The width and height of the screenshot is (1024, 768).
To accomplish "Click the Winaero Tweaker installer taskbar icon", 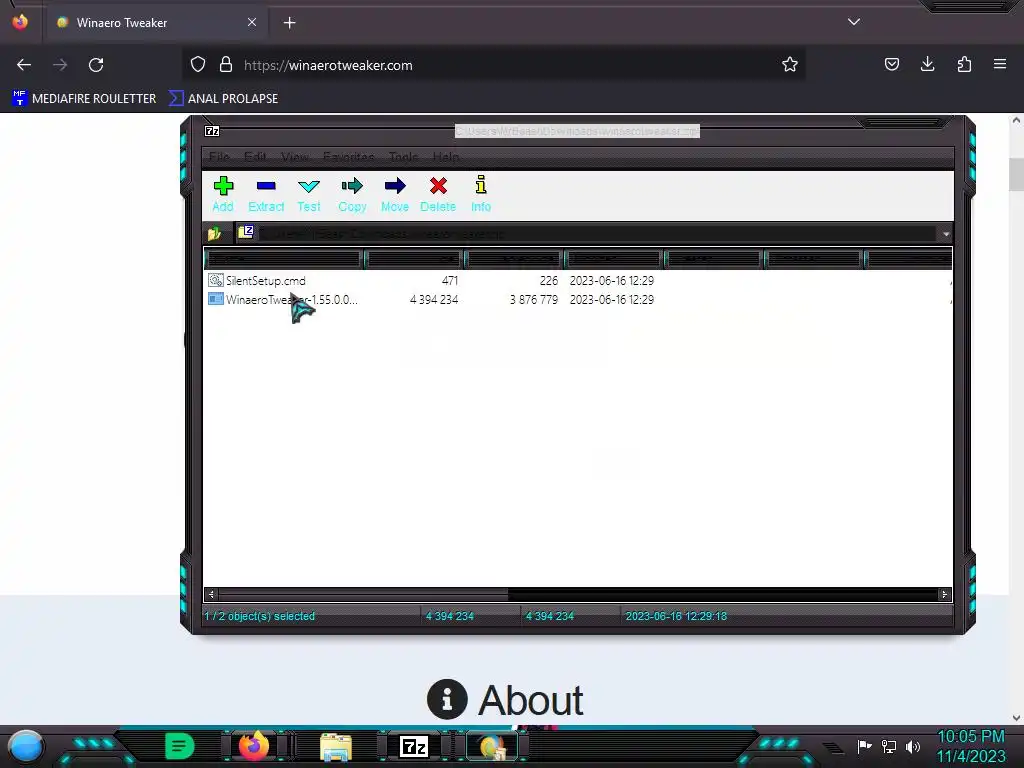I will (492, 747).
